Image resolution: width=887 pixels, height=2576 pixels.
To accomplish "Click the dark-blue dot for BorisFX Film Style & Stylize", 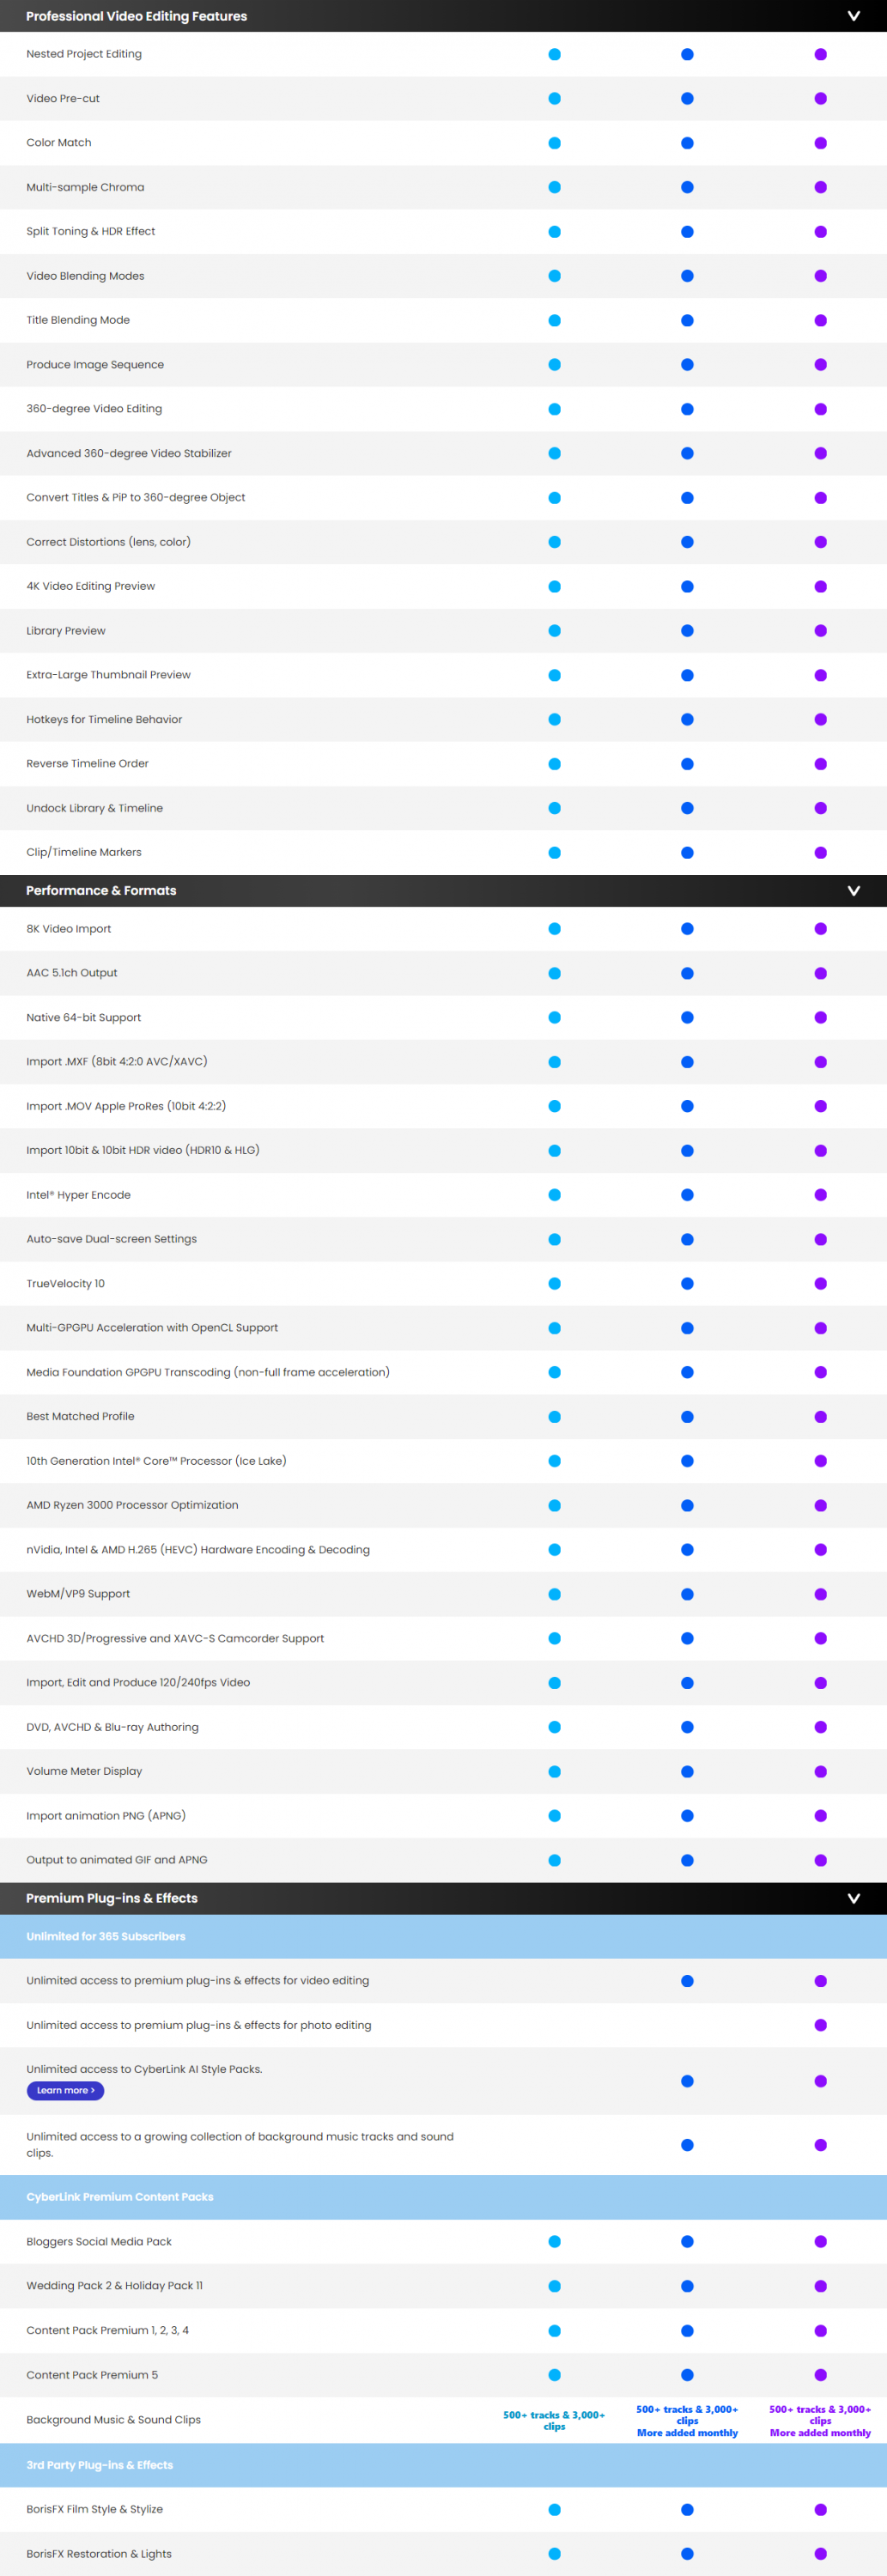I will click(687, 2509).
